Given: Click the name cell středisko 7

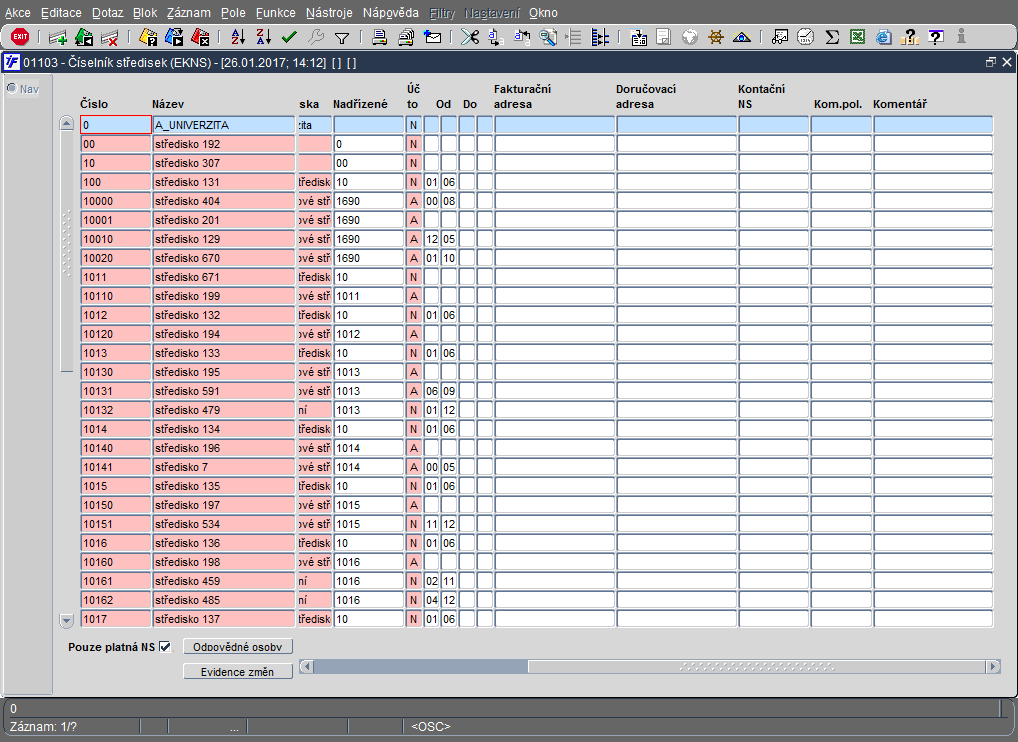Looking at the screenshot, I should [x=223, y=467].
